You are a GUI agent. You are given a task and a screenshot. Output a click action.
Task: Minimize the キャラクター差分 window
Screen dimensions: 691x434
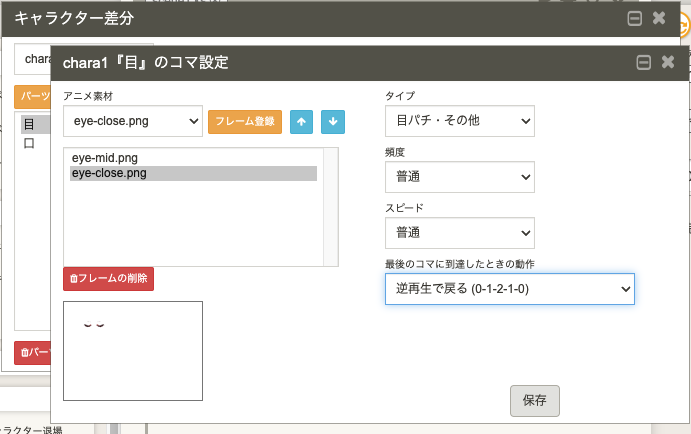(x=634, y=18)
